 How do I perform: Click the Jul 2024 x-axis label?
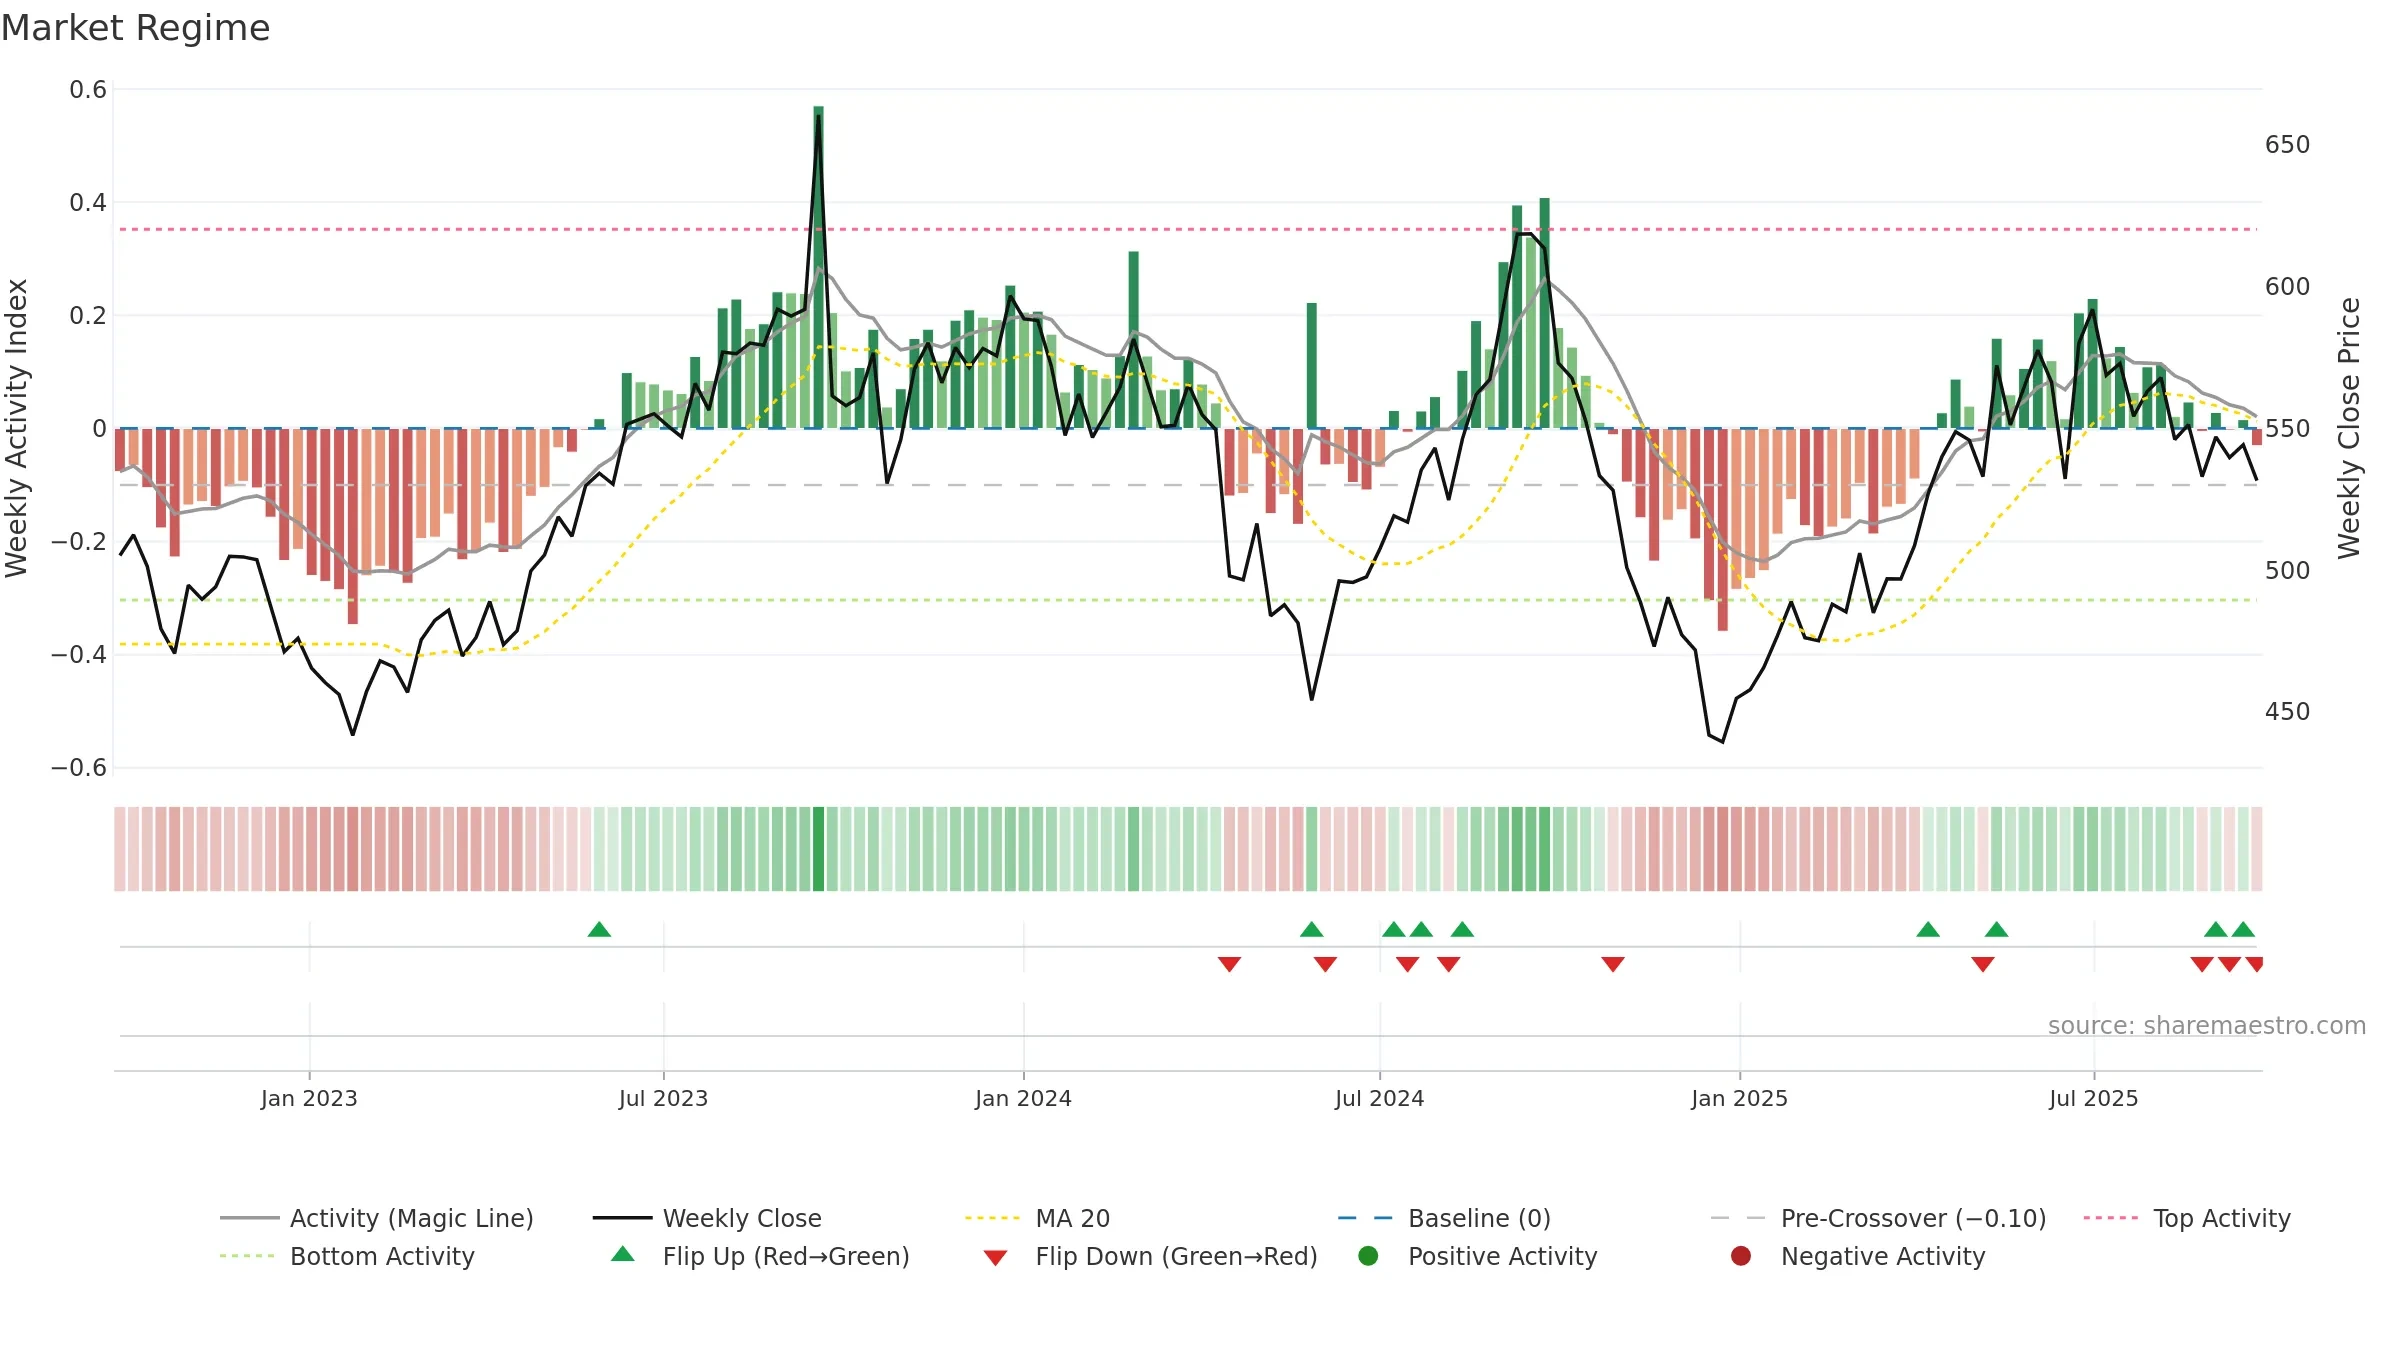pyautogui.click(x=1379, y=1098)
